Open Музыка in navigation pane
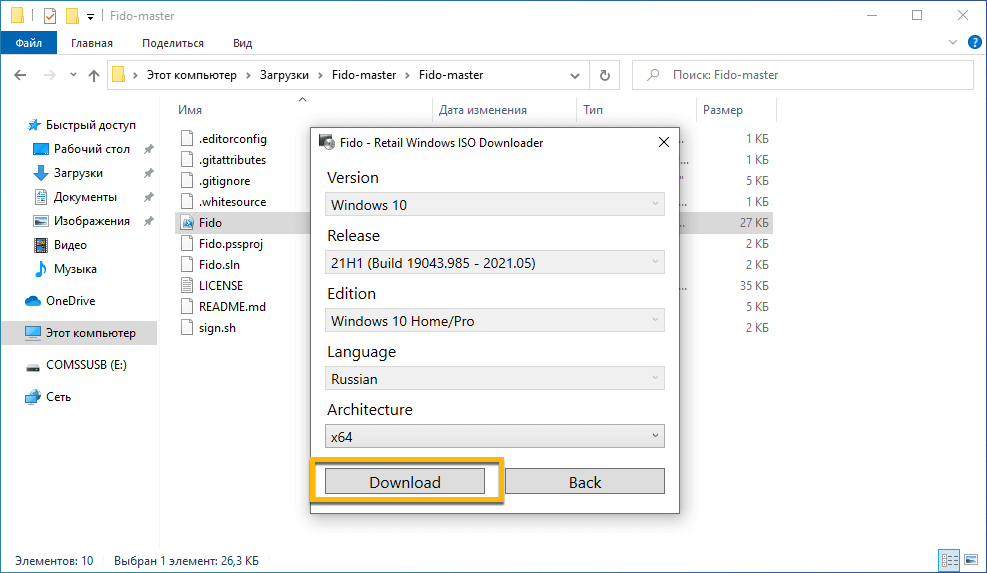The image size is (987, 573). tap(75, 268)
